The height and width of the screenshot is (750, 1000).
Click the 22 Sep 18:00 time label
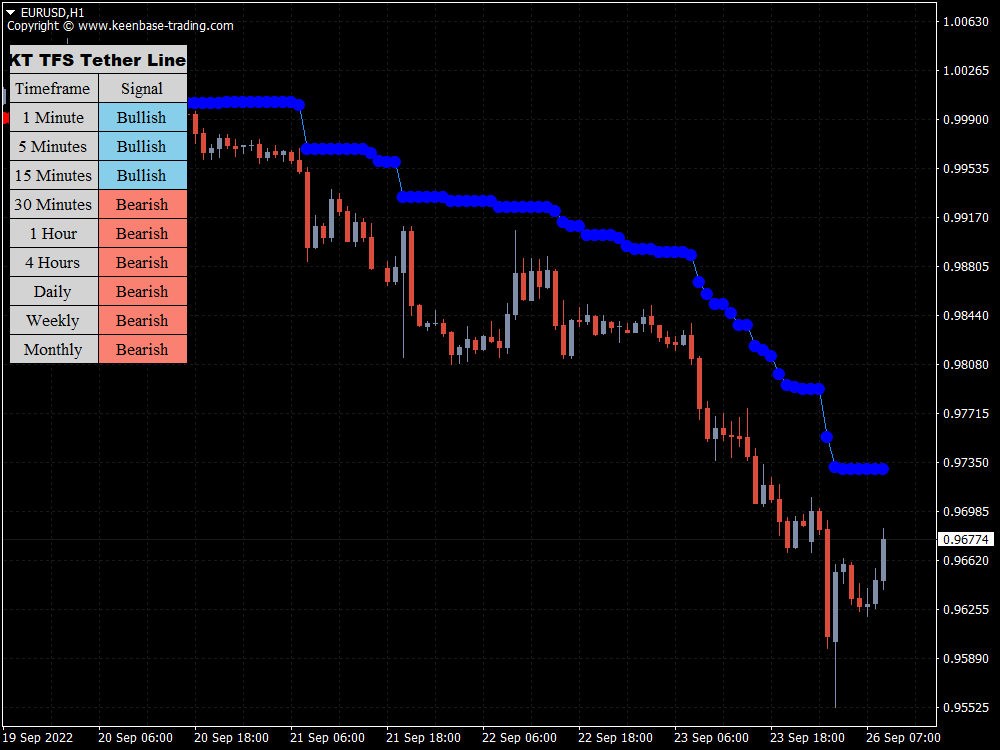615,738
